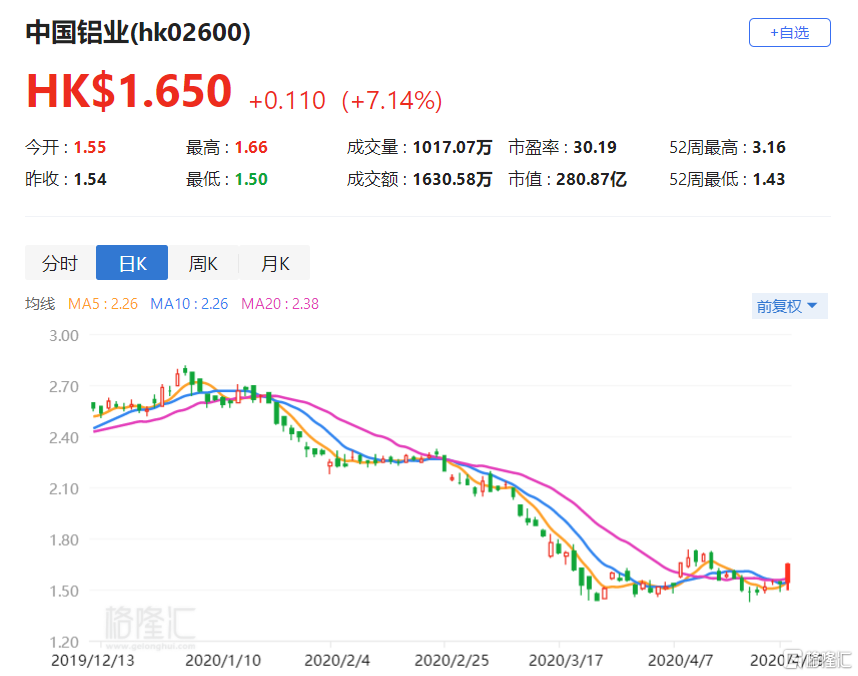
Task: Click the +0.110 price change
Action: 287,101
